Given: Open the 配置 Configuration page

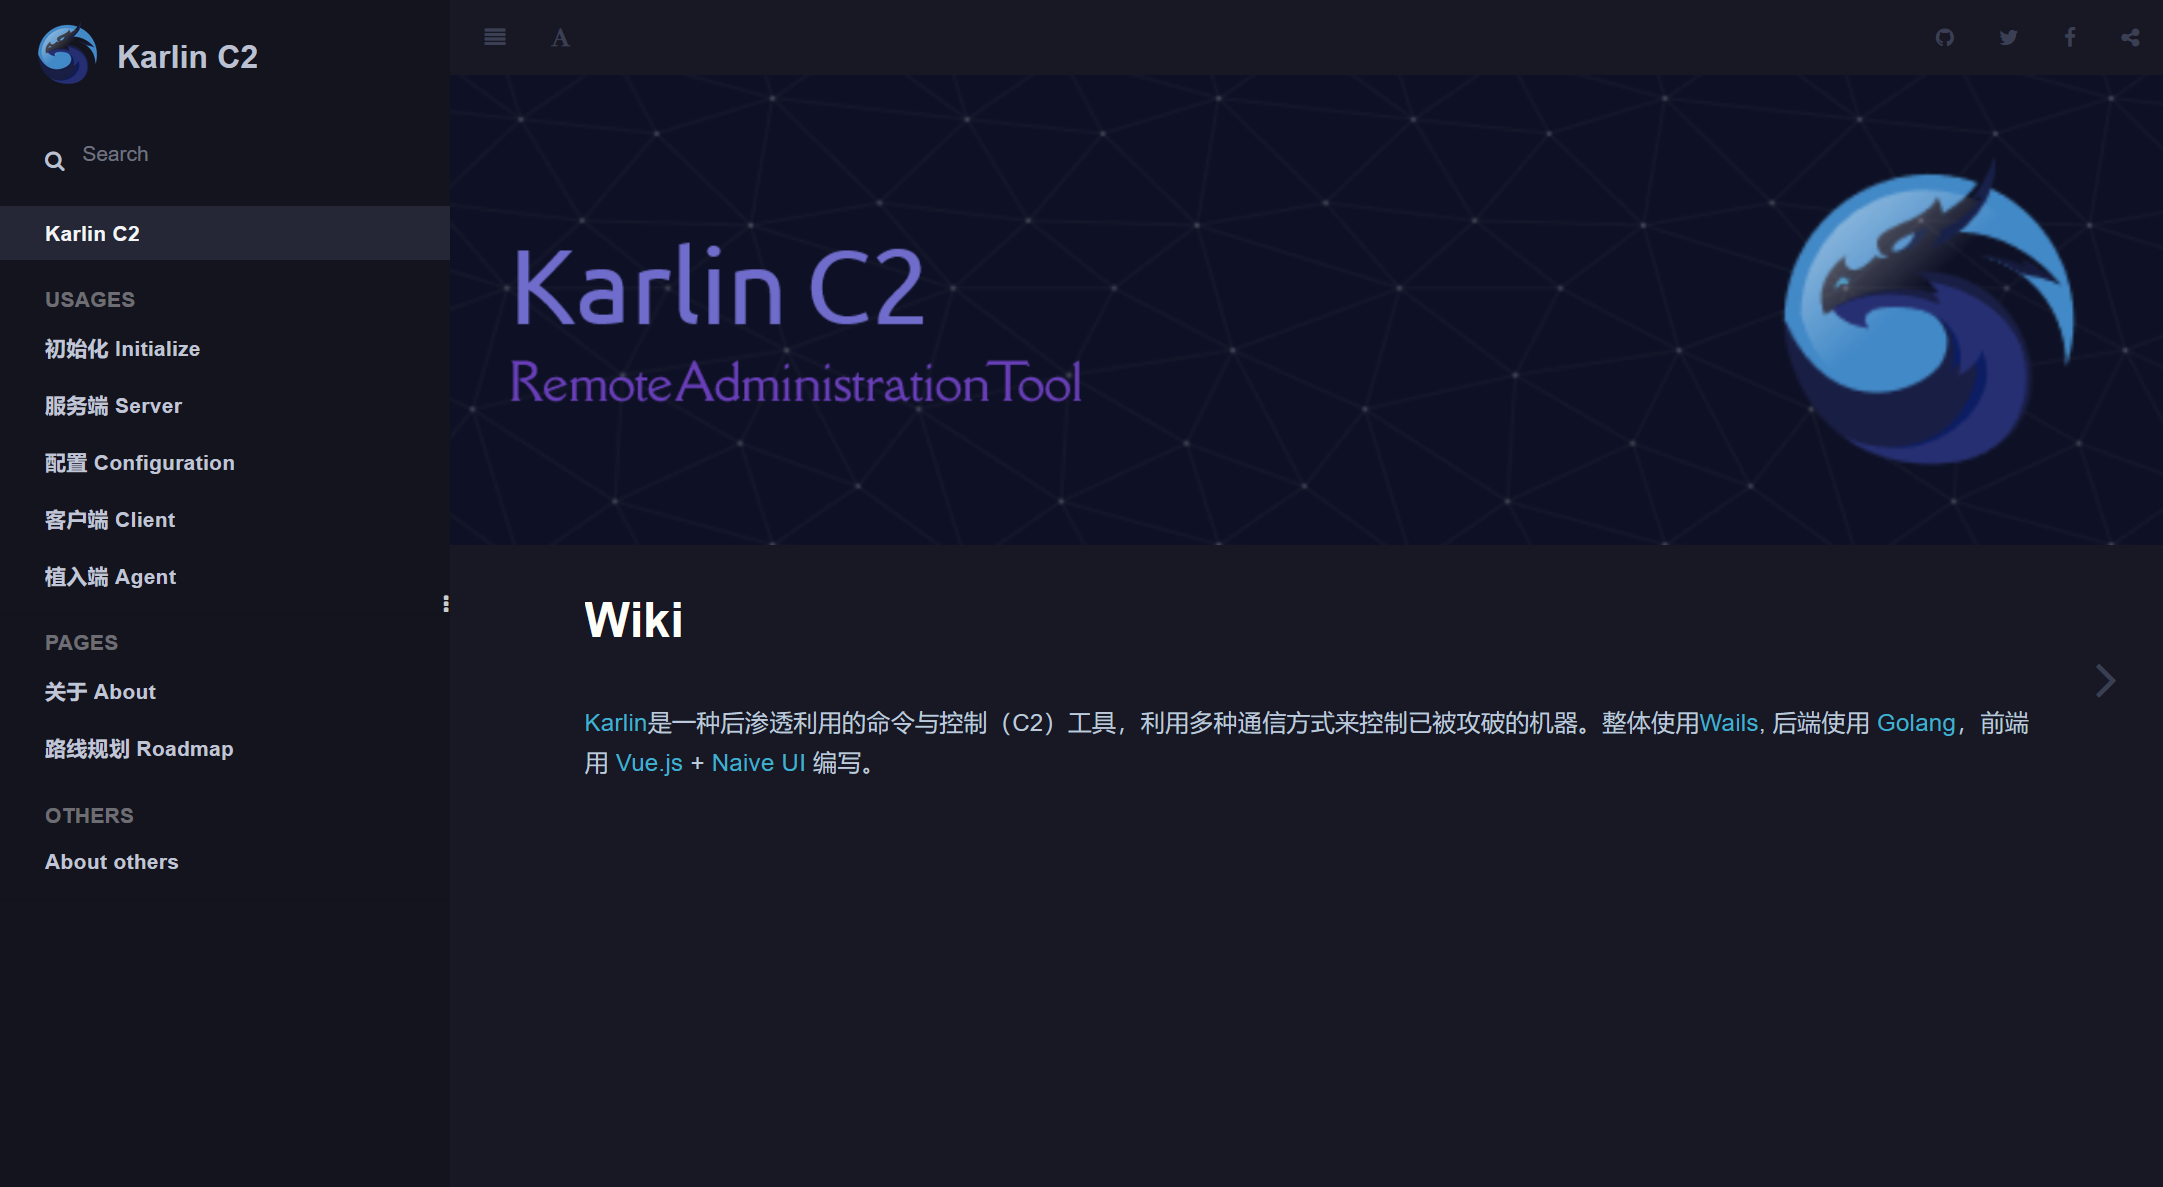Looking at the screenshot, I should click(x=139, y=463).
